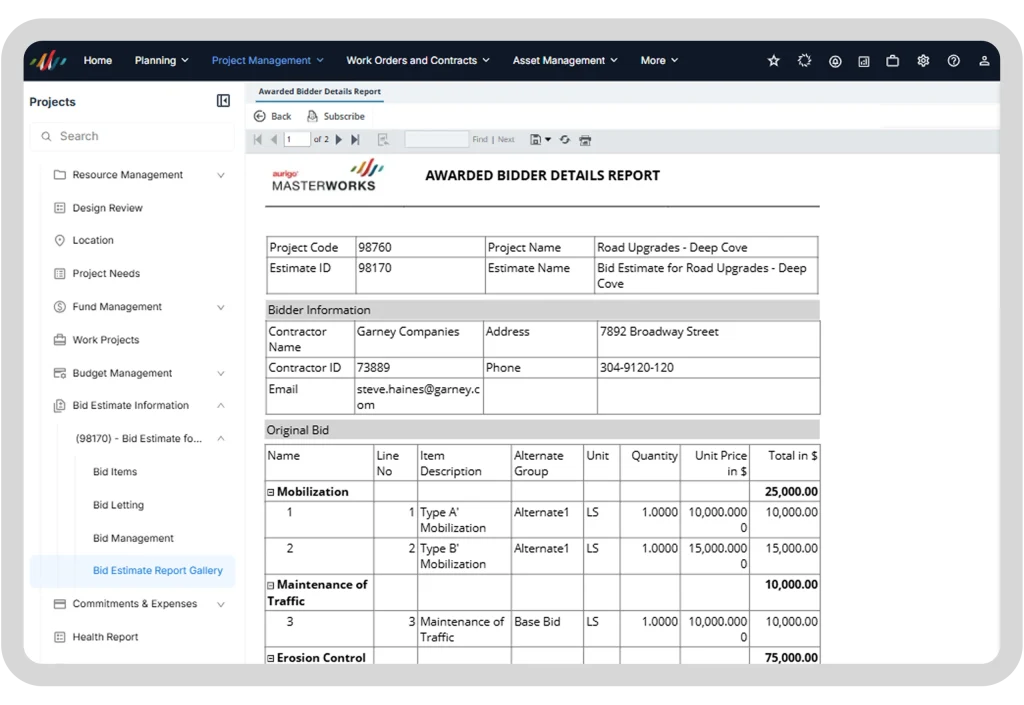Viewport: 1024px width, 705px height.
Task: Open the Asset Management menu
Action: [x=565, y=61]
